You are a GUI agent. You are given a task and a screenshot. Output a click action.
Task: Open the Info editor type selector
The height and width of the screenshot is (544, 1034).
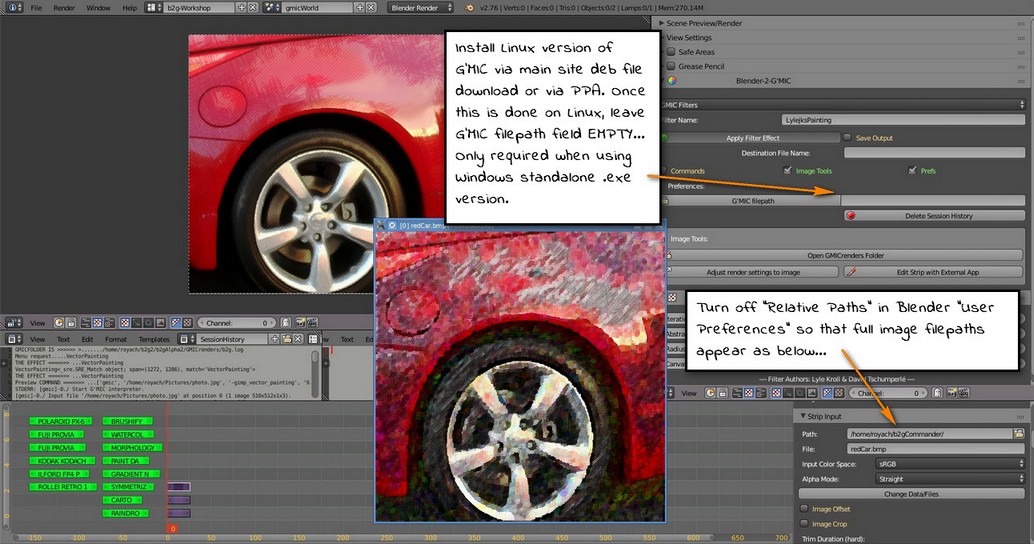(15, 7)
